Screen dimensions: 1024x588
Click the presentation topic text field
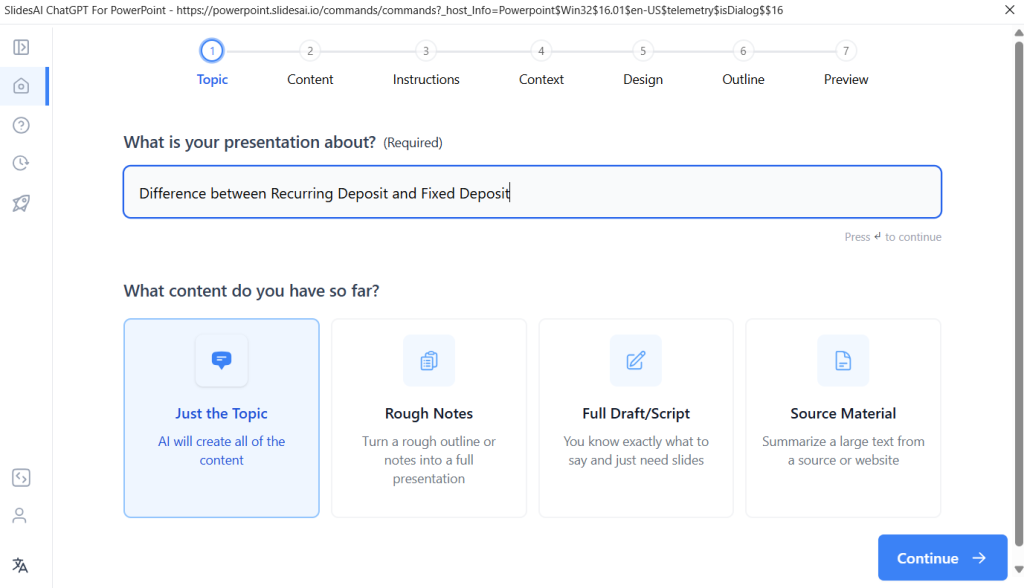coord(532,192)
